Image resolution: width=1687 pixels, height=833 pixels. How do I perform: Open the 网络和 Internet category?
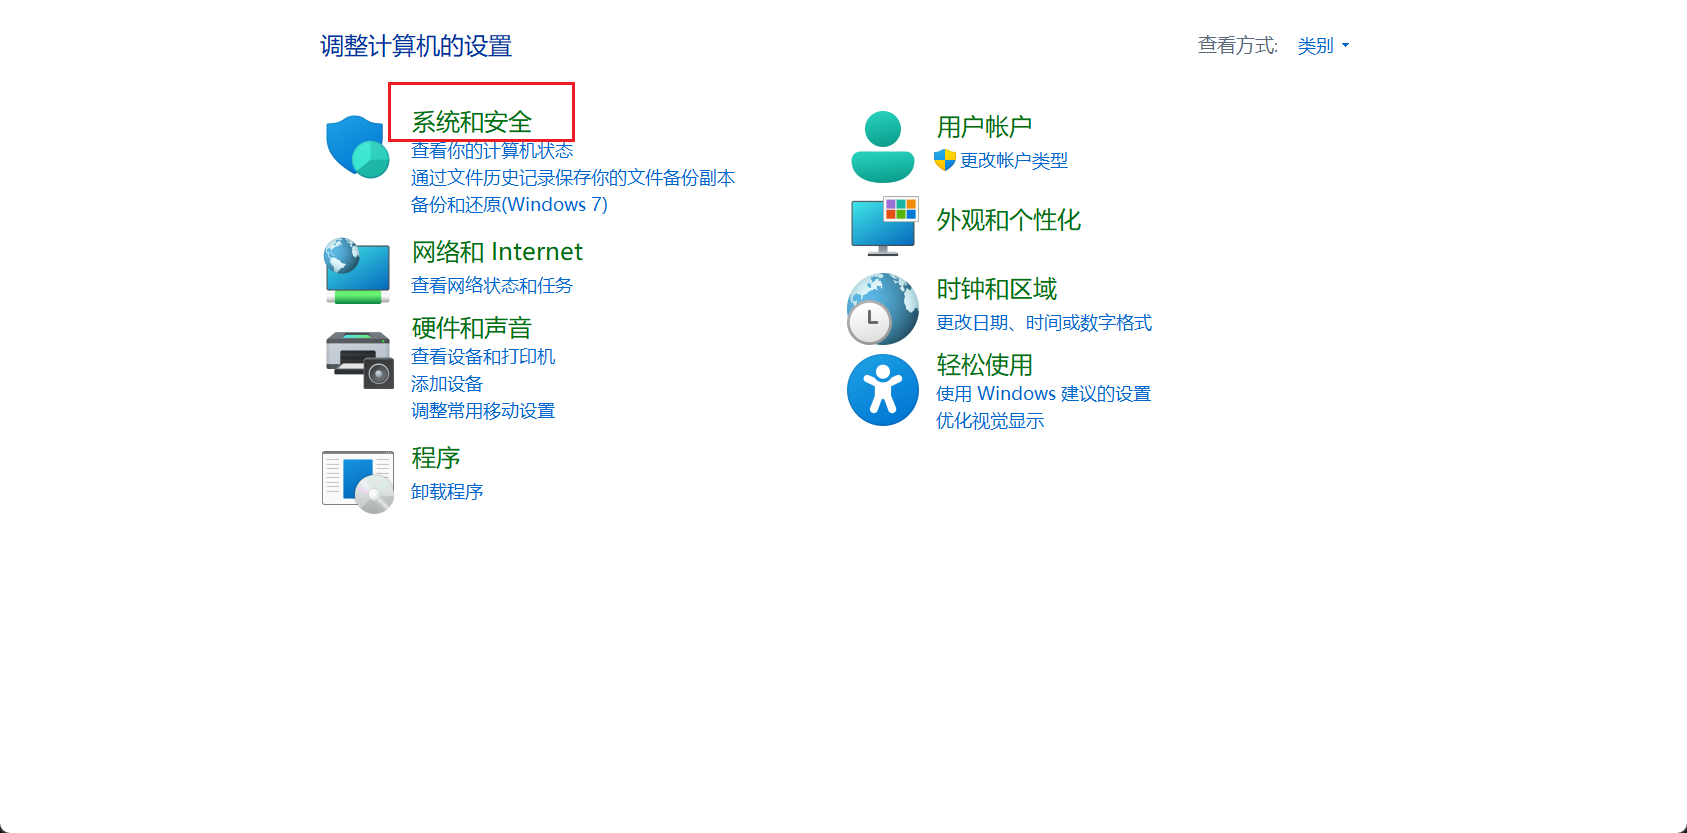pyautogui.click(x=497, y=252)
